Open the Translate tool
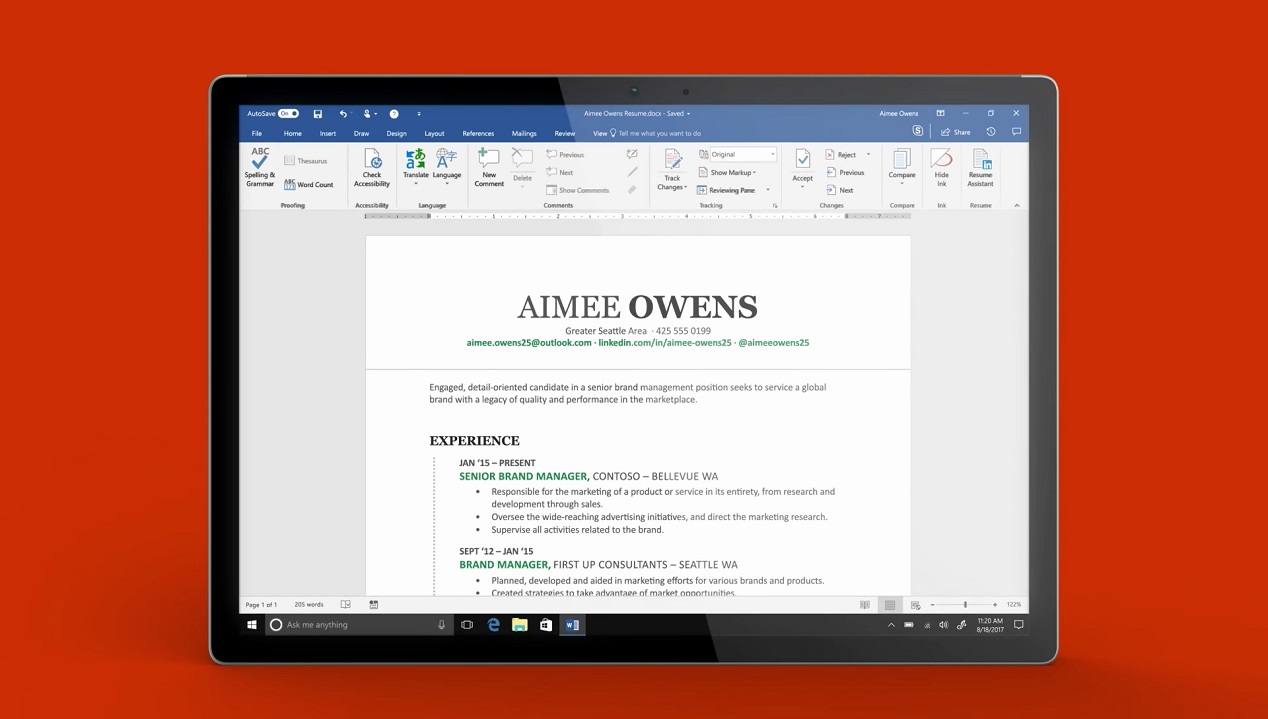Screen dimensions: 1268x719 click(416, 167)
